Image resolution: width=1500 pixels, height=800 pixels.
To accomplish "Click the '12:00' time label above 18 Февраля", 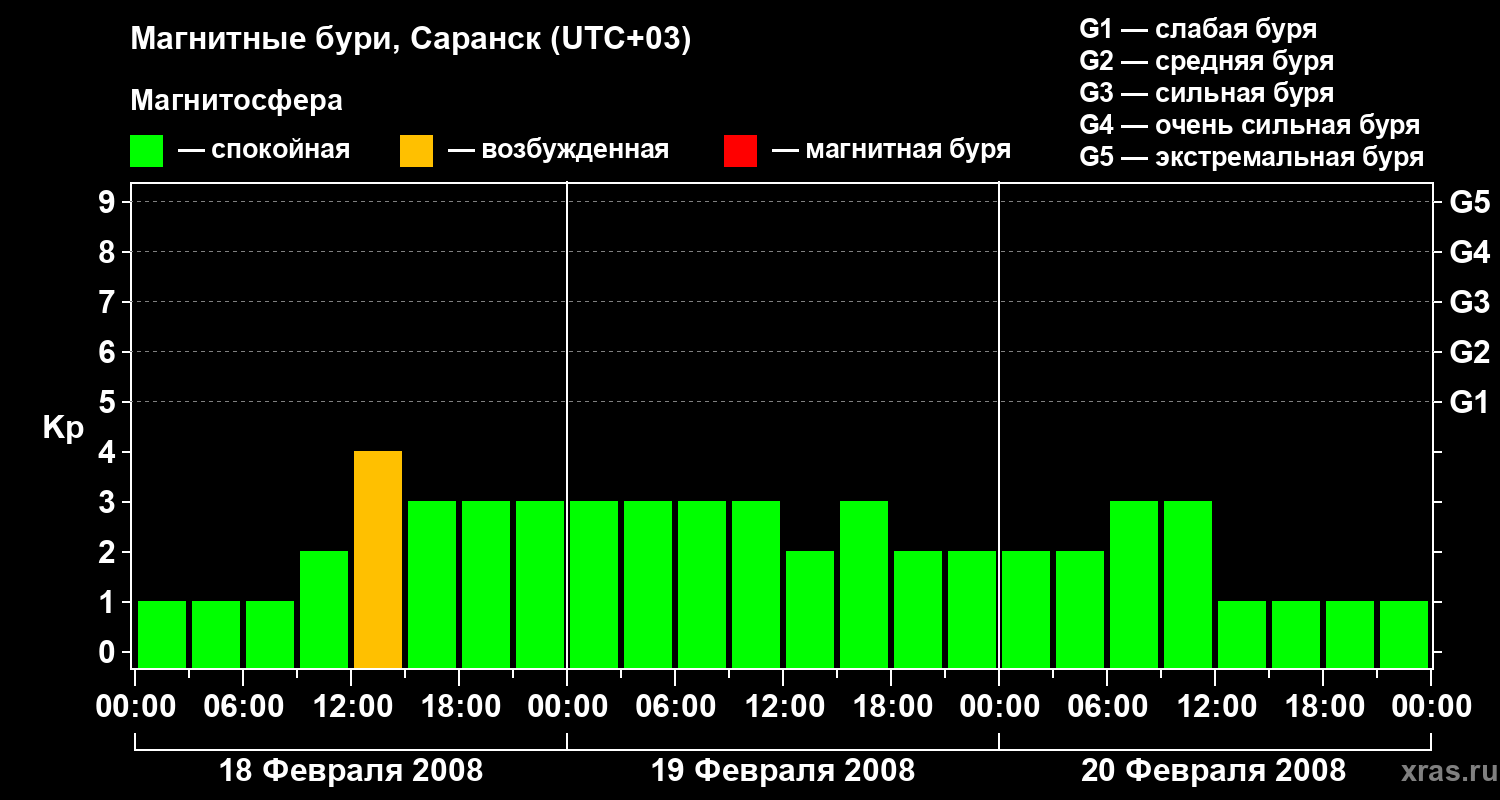I will click(x=351, y=707).
